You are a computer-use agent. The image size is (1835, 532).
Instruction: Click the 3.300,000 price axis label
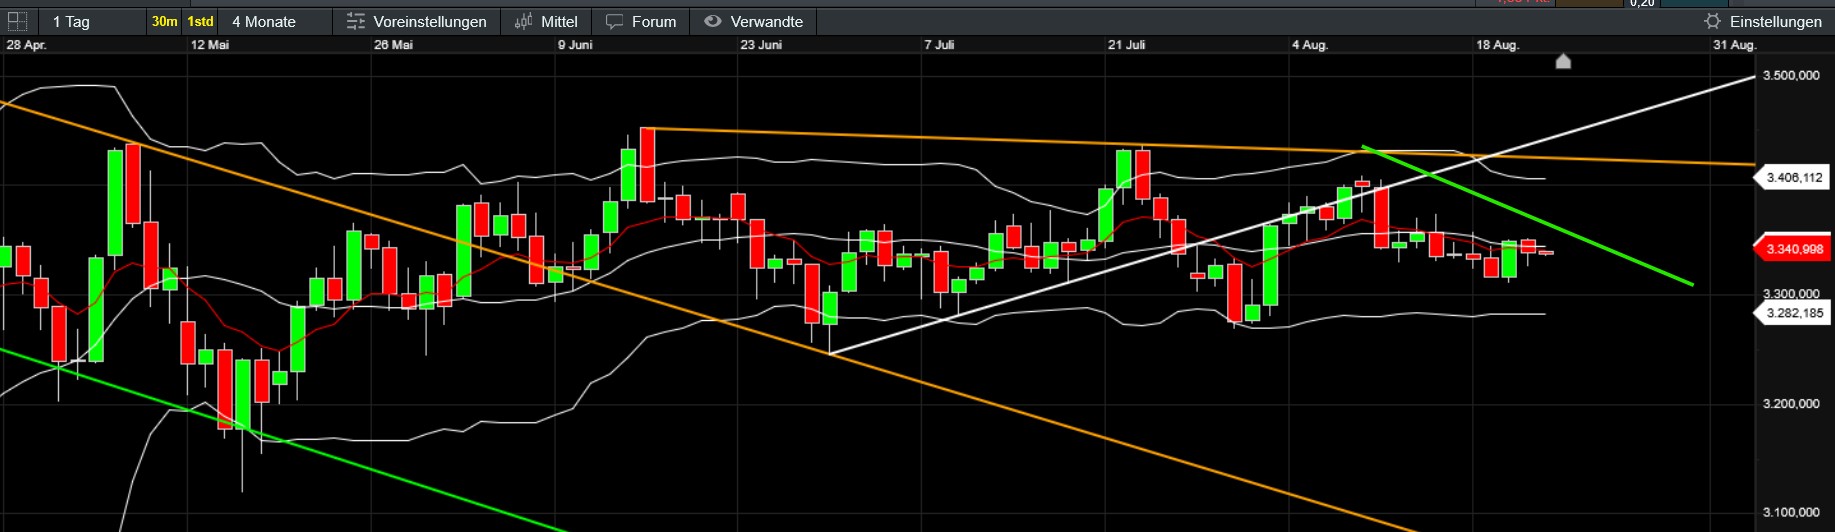tap(1791, 294)
